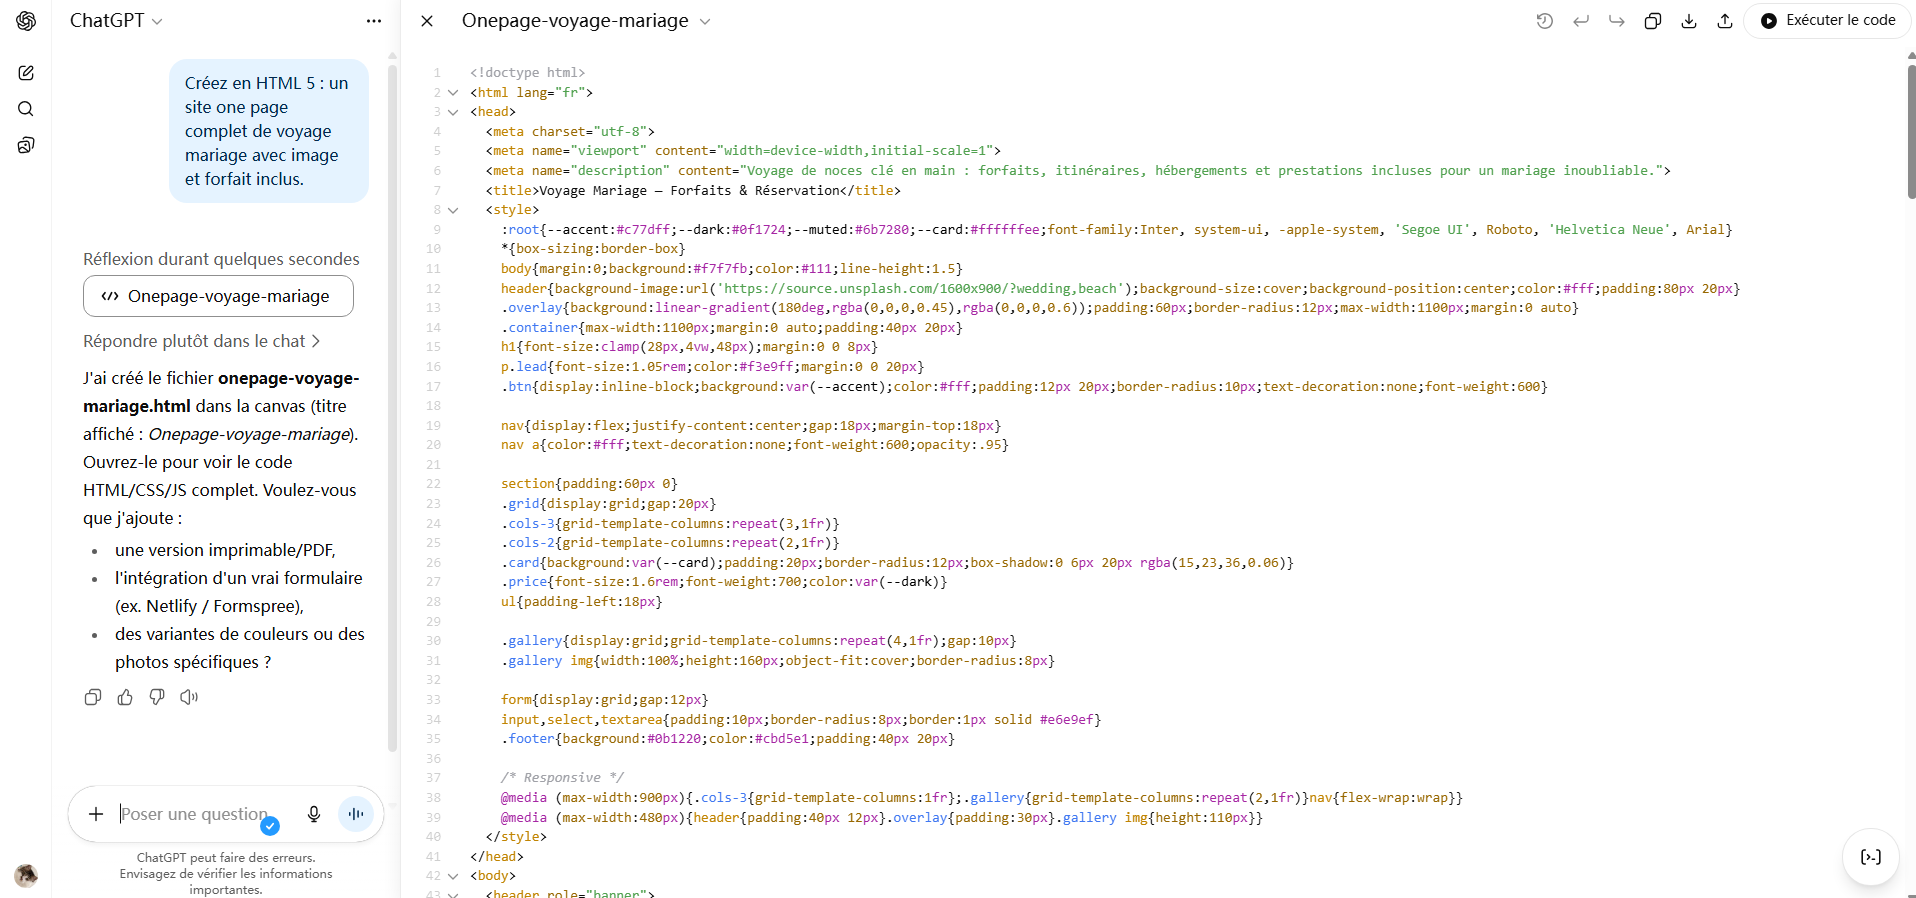The width and height of the screenshot is (1916, 898).
Task: Start a new chat with pencil icon
Action: 26,73
